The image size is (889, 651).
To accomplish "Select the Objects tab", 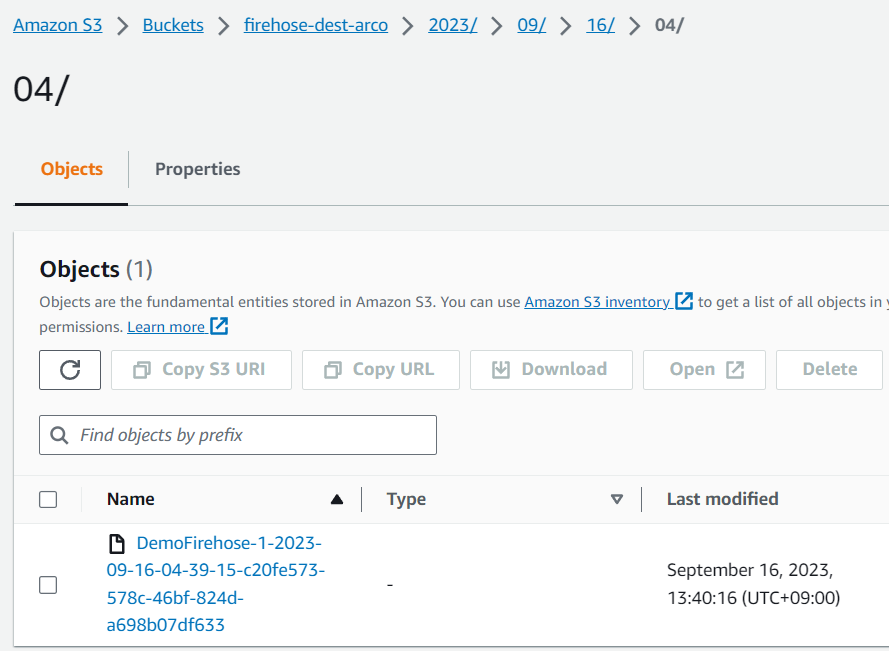I will click(71, 169).
